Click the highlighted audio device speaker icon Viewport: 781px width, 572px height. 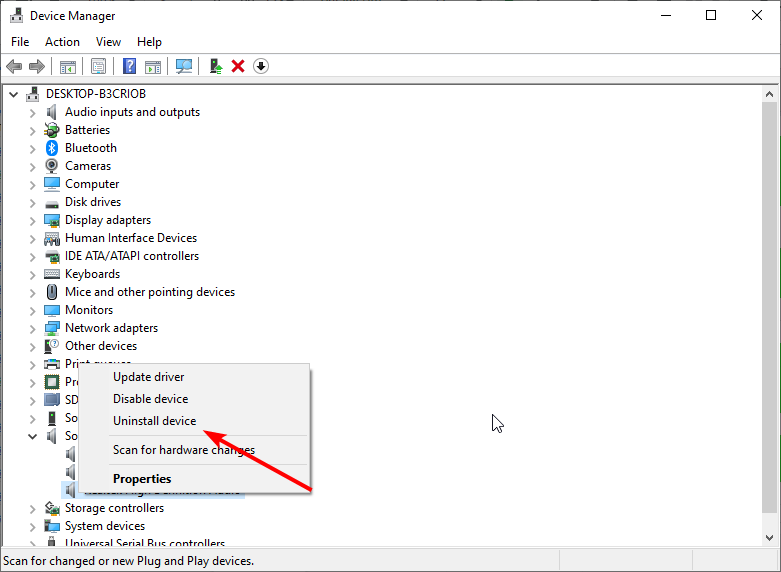(70, 490)
